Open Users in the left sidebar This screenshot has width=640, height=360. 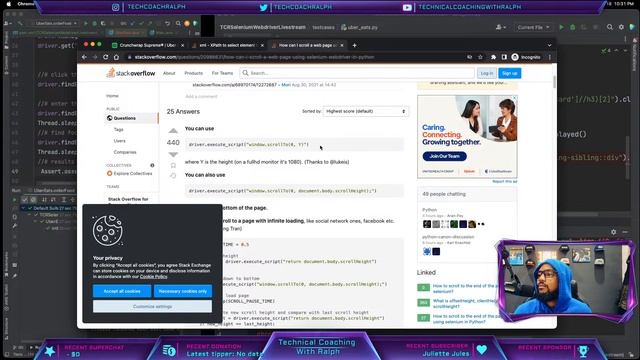(x=120, y=141)
